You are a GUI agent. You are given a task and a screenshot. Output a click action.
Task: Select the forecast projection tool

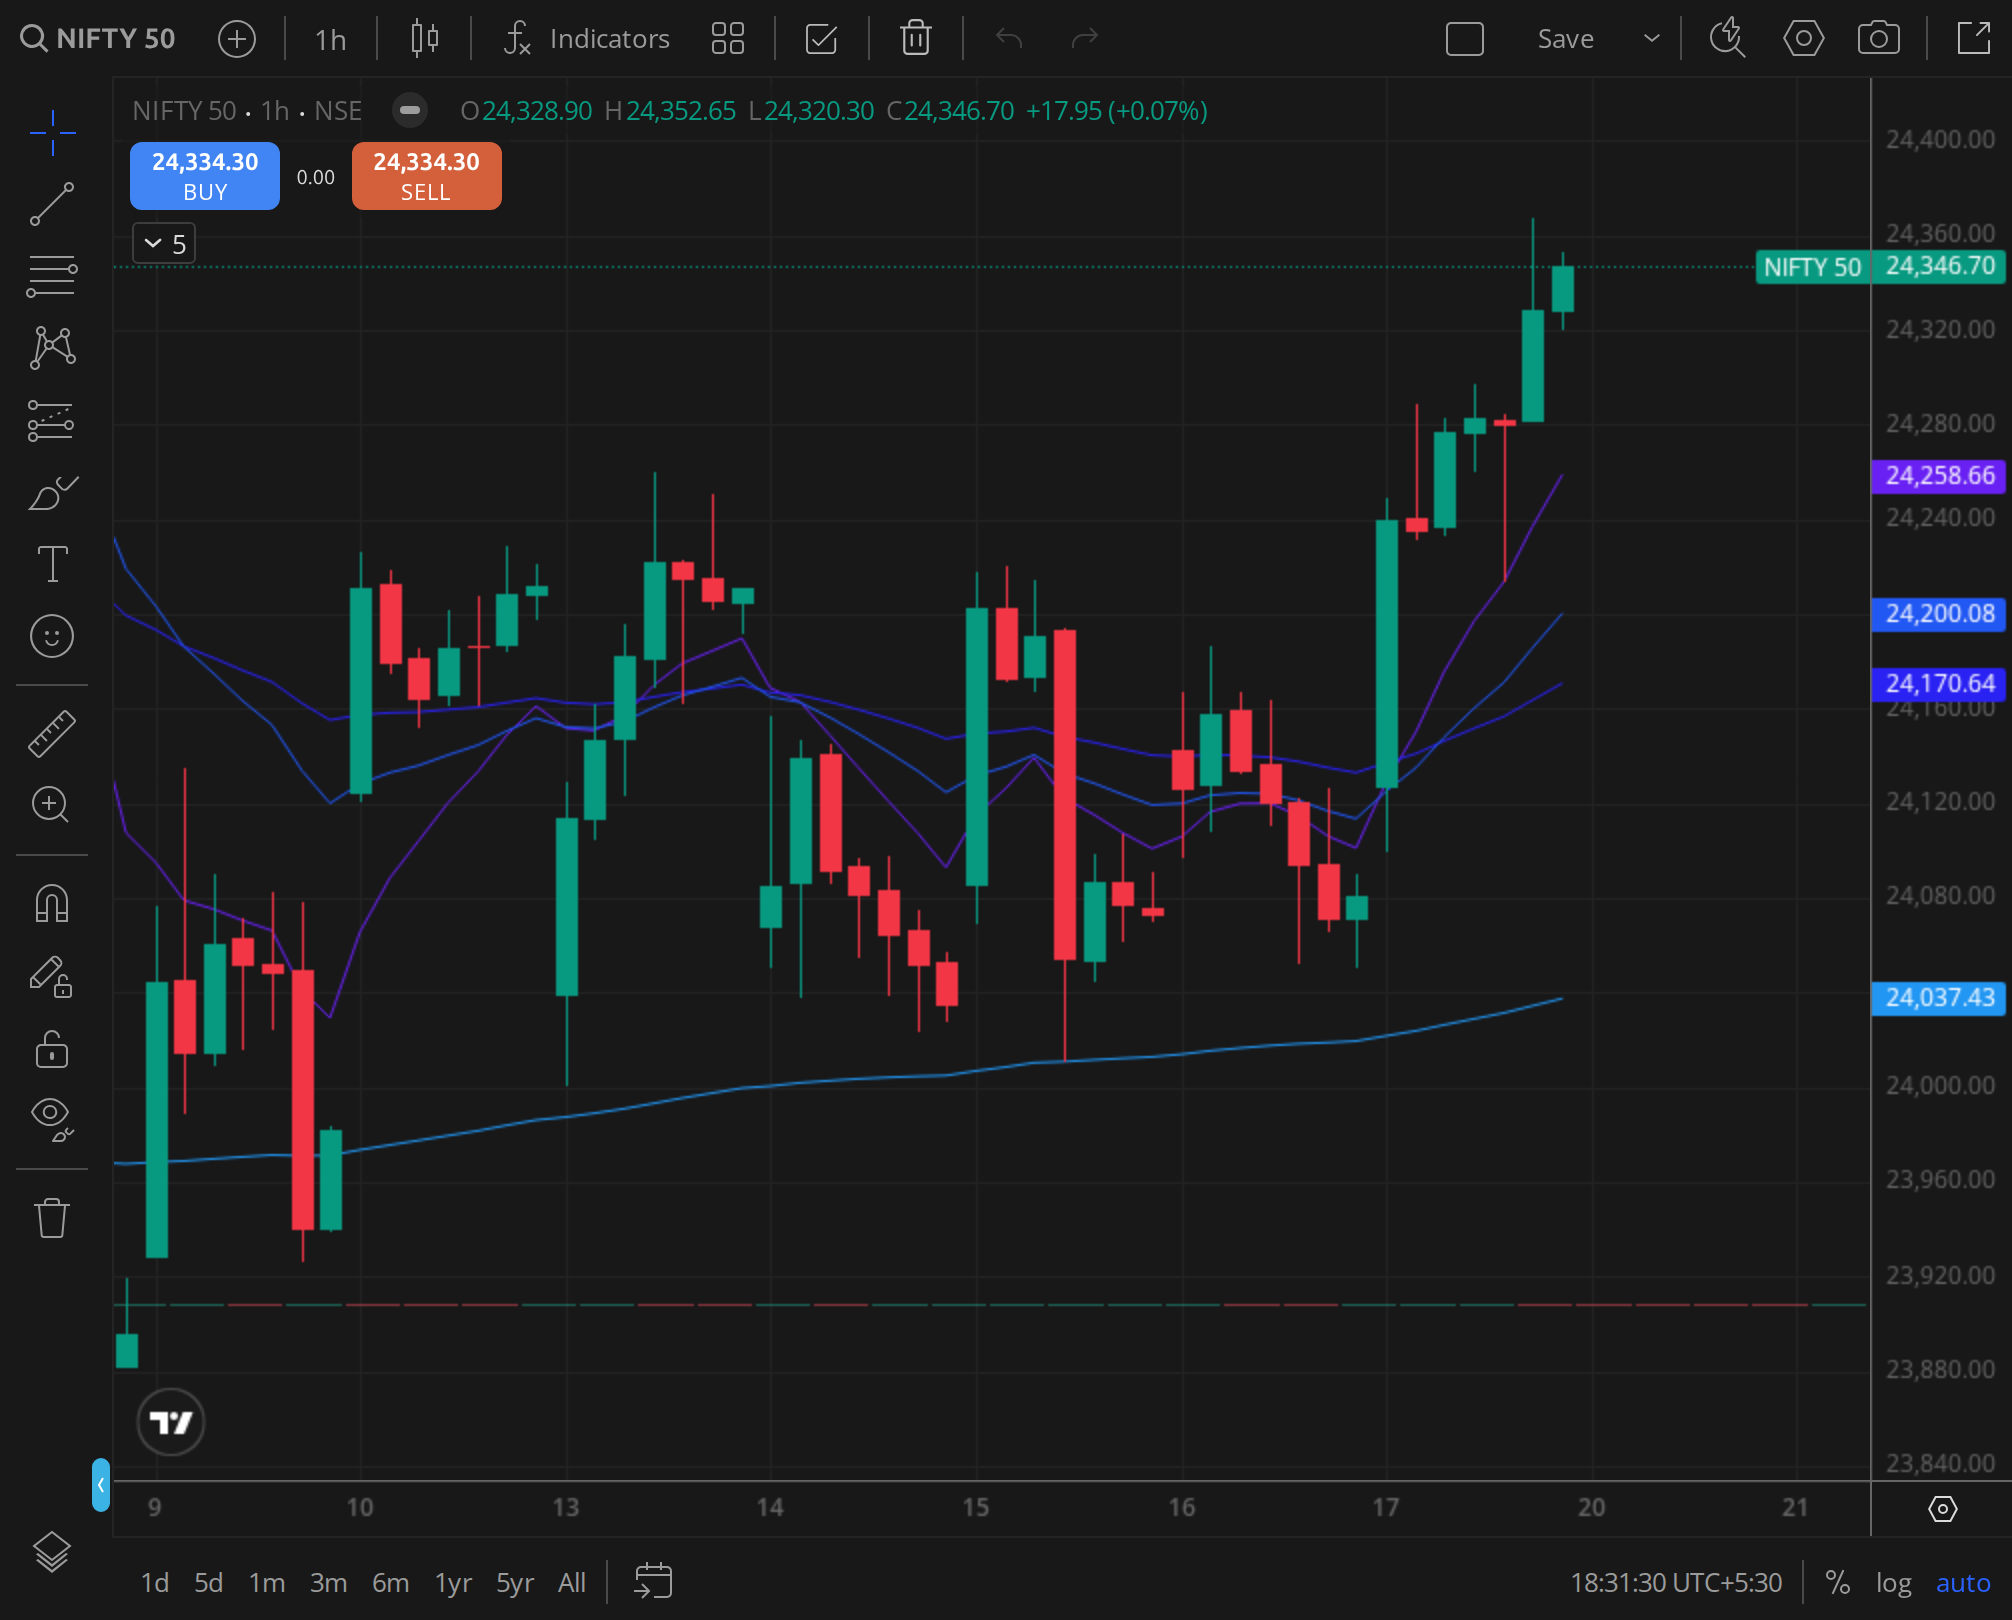[52, 420]
